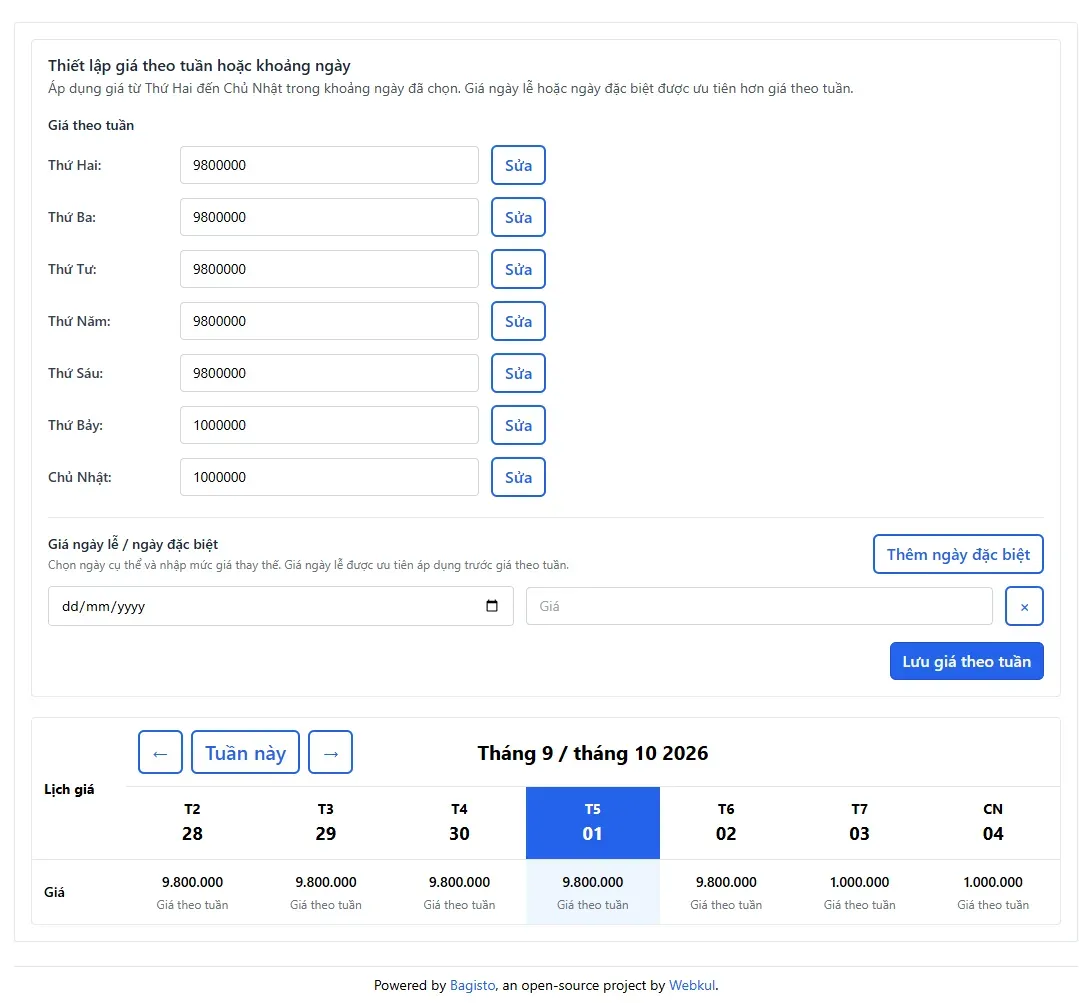The width and height of the screenshot is (1079, 1003).
Task: Click the 9.800.000 price under T3 29
Action: 325,882
